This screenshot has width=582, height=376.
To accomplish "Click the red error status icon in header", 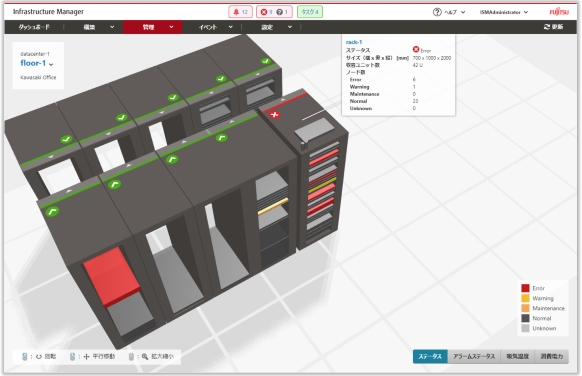I will click(264, 12).
